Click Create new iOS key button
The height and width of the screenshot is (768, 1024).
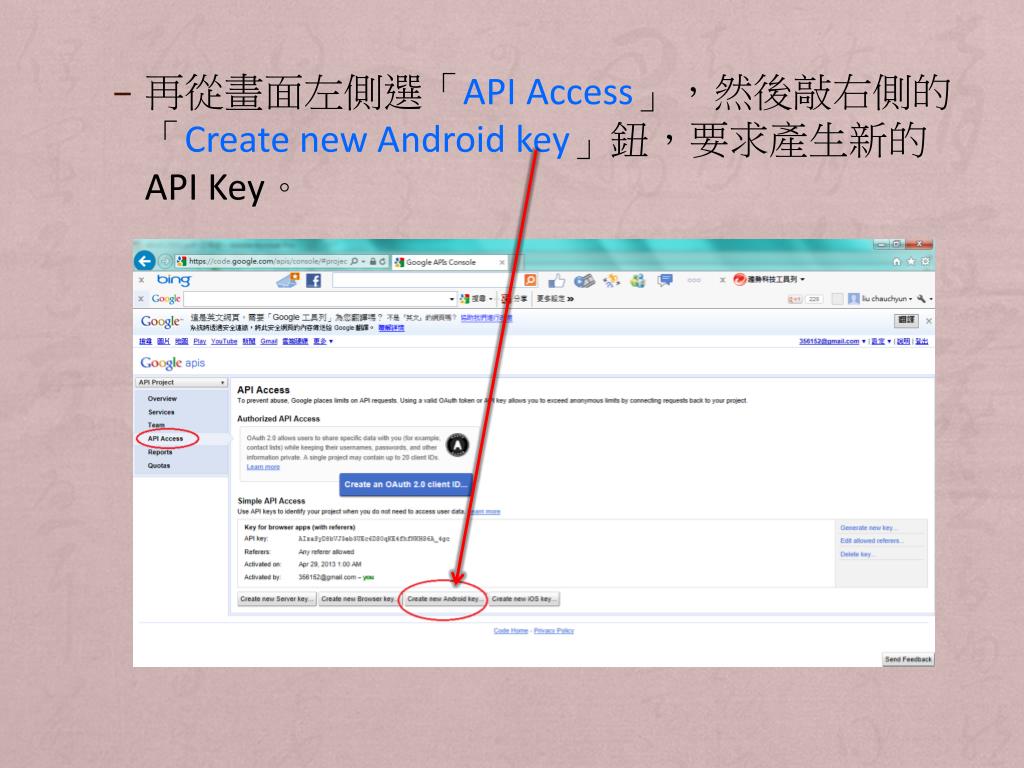[524, 599]
